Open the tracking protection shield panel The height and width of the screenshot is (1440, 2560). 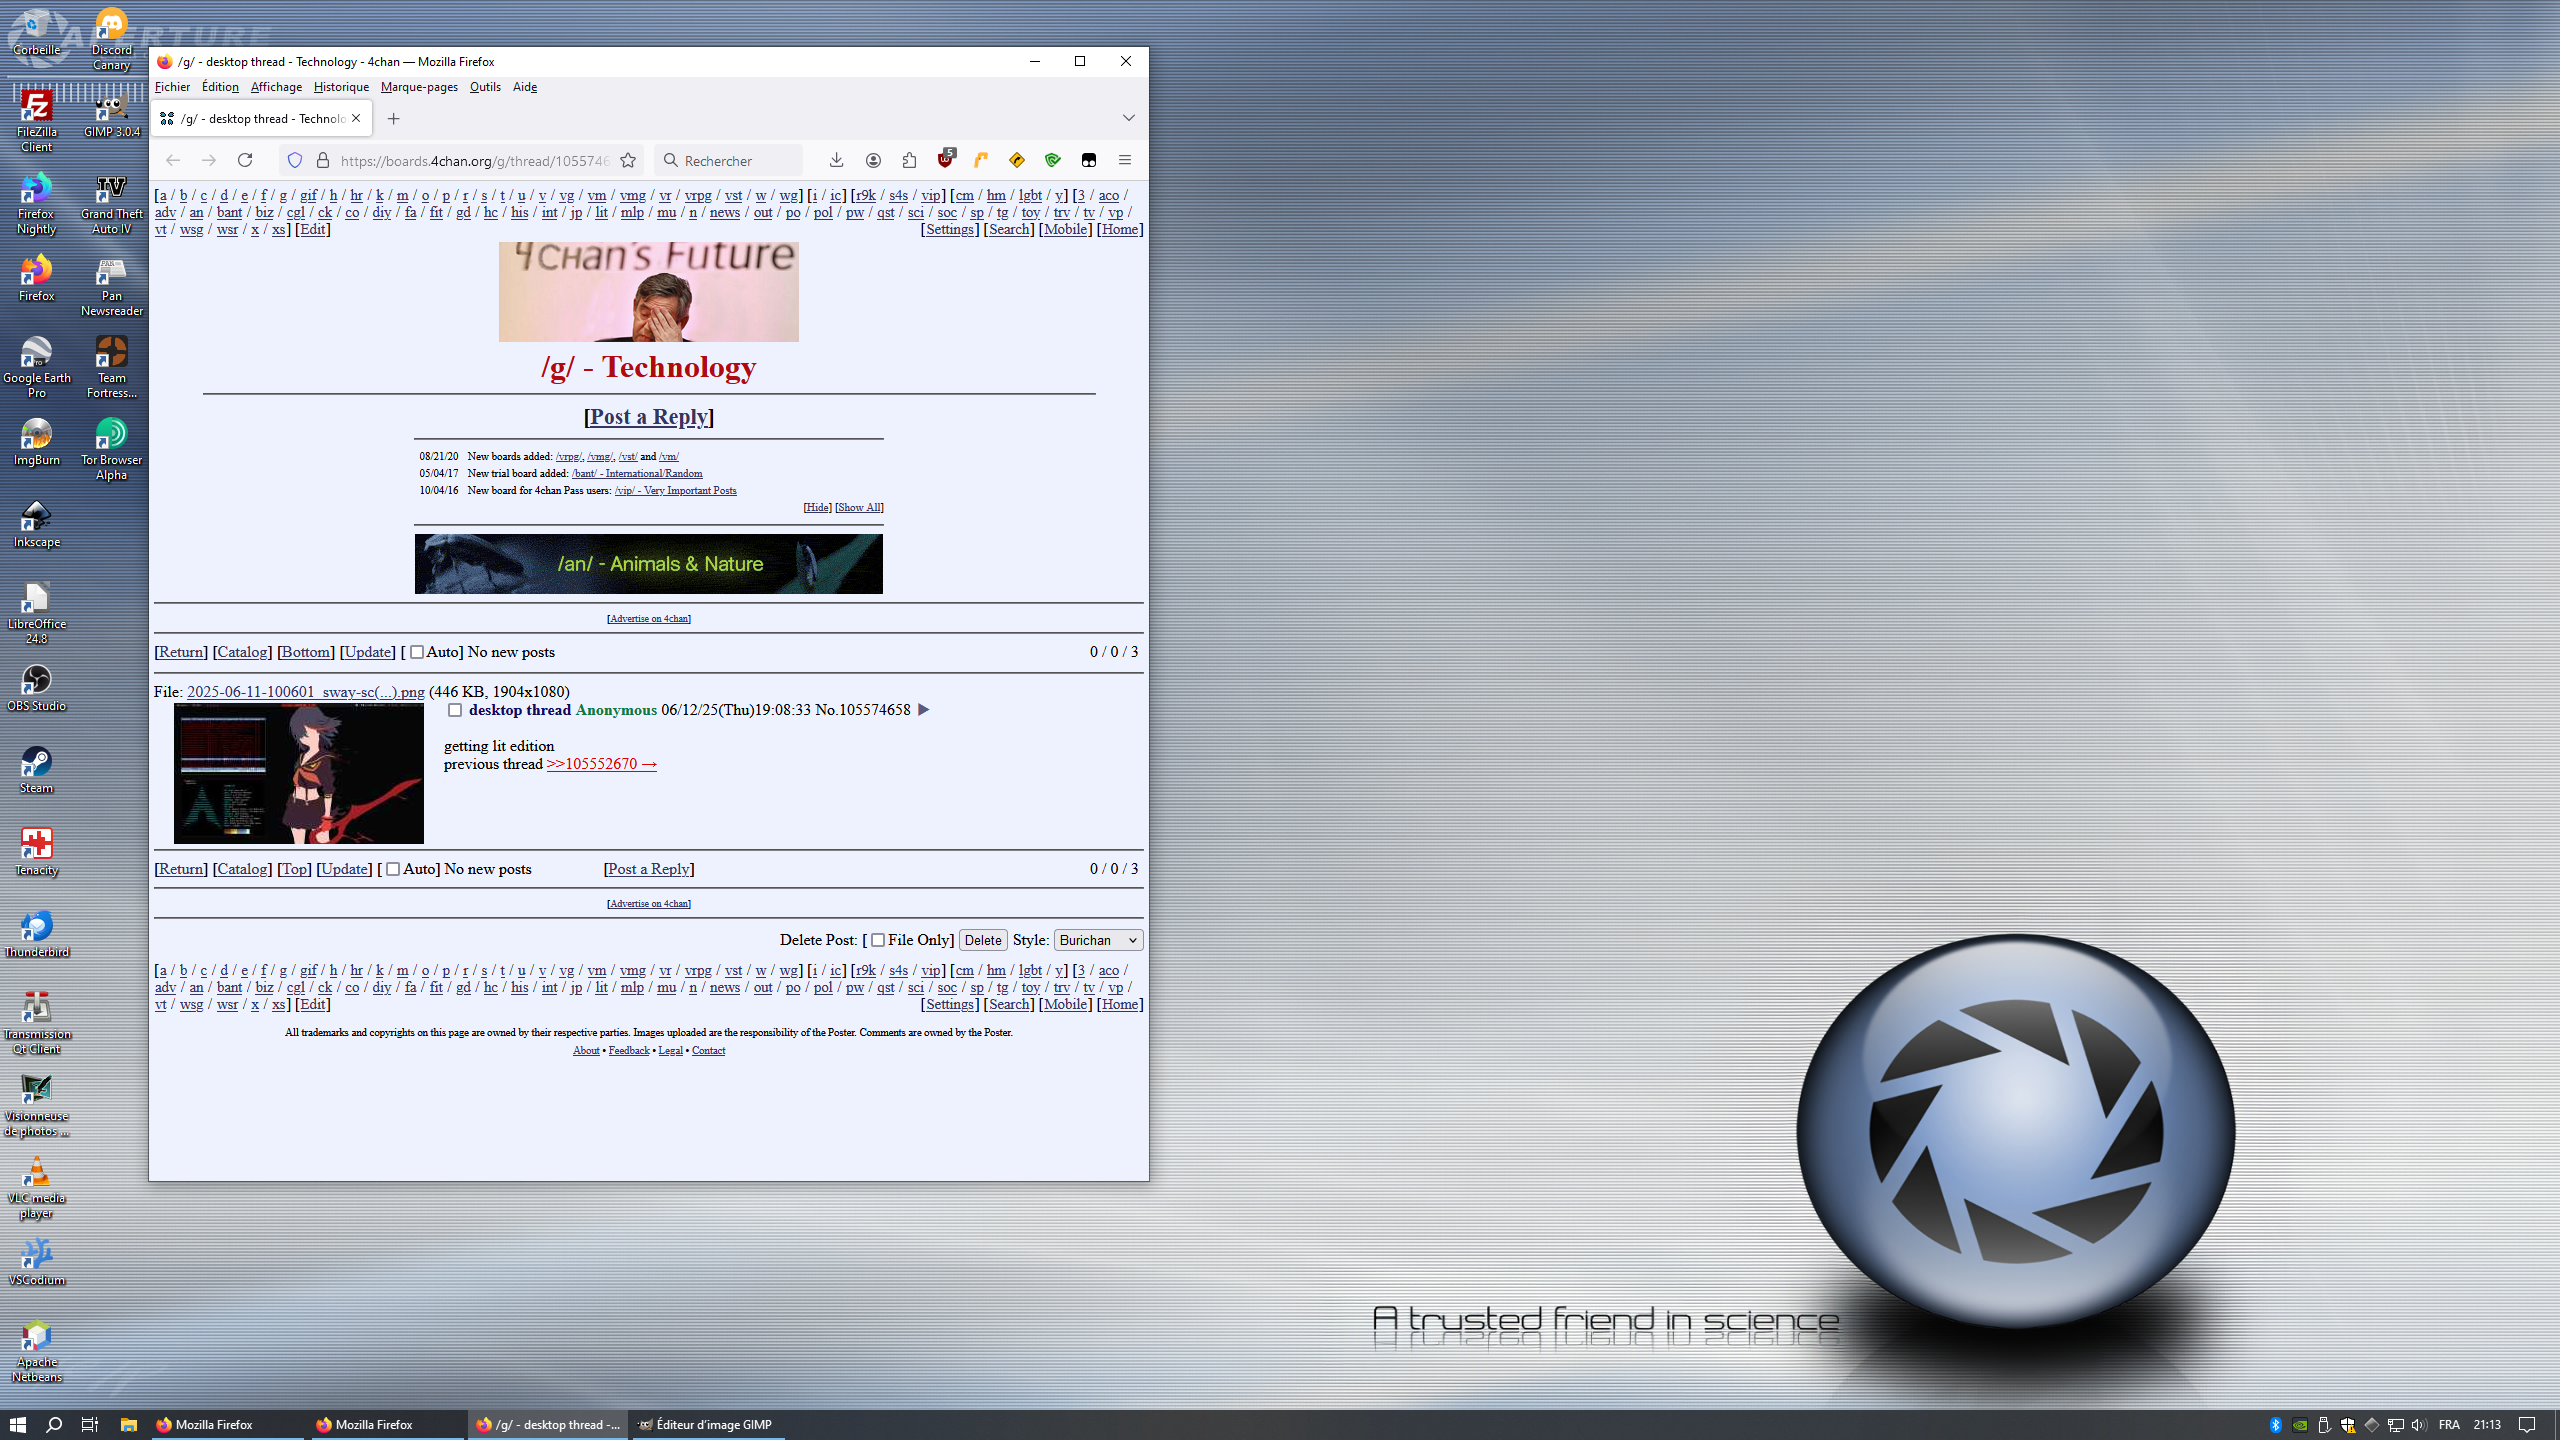[295, 160]
